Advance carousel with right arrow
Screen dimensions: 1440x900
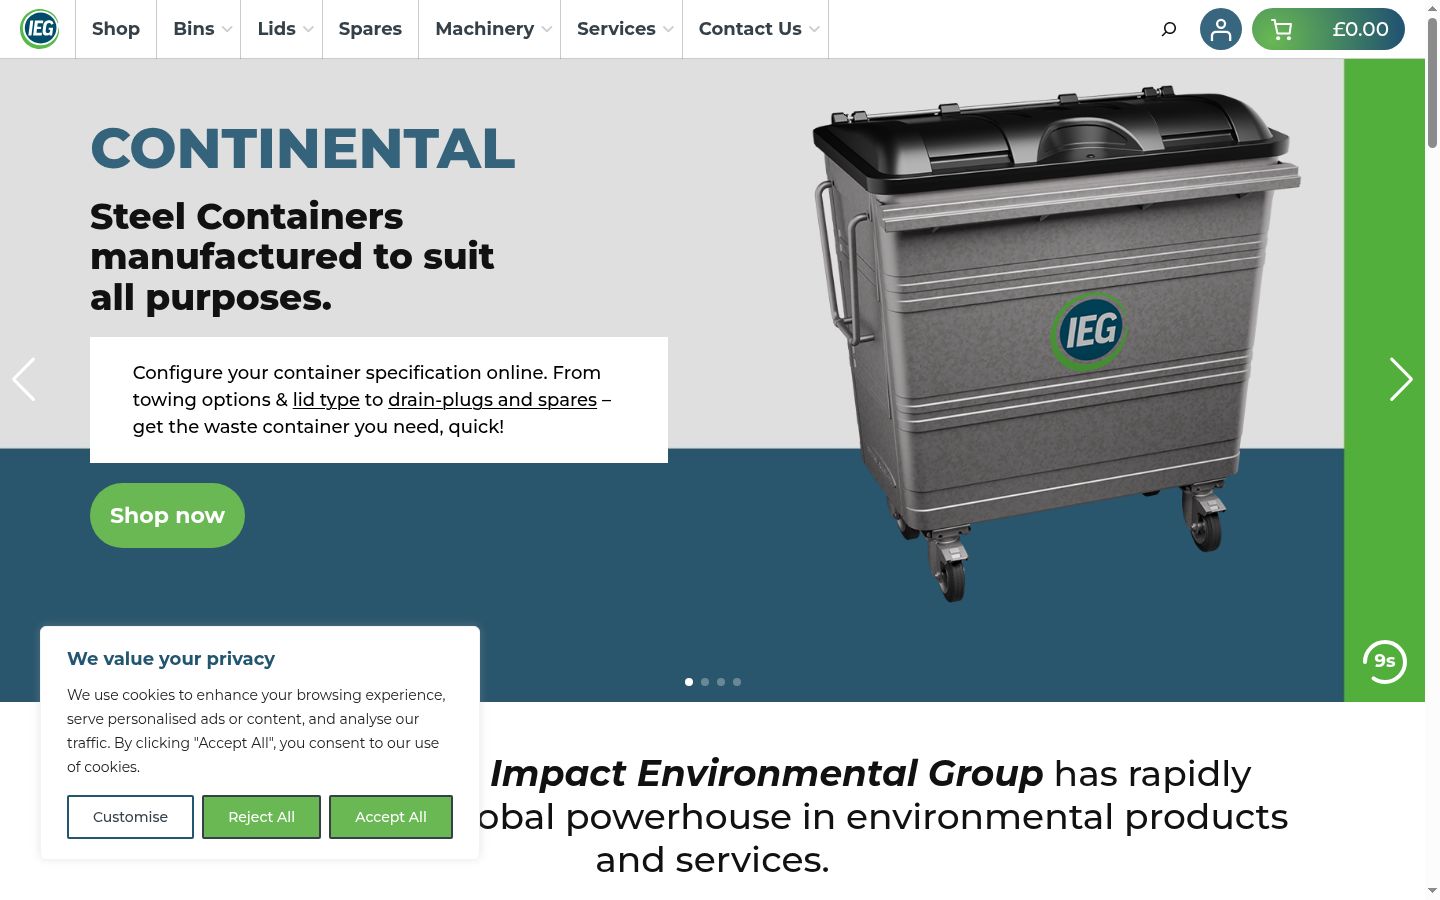coord(1401,379)
